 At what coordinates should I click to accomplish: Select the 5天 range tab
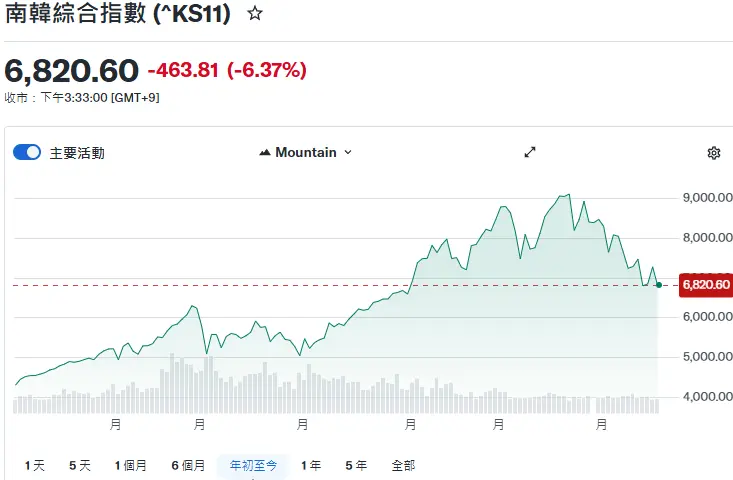pos(80,466)
